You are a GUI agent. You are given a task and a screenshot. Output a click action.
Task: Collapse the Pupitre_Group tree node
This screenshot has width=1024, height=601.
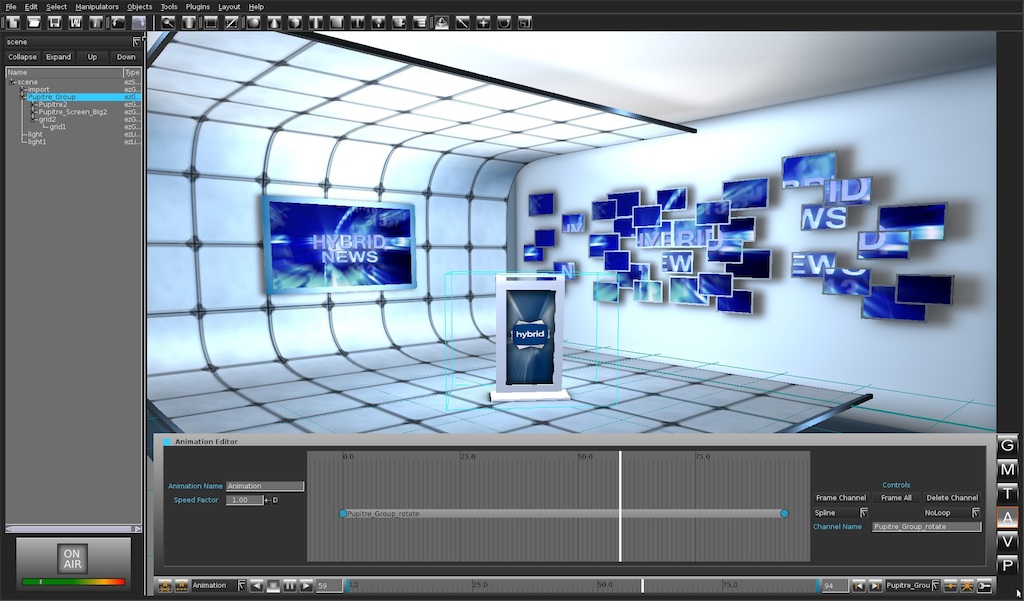(x=24, y=97)
